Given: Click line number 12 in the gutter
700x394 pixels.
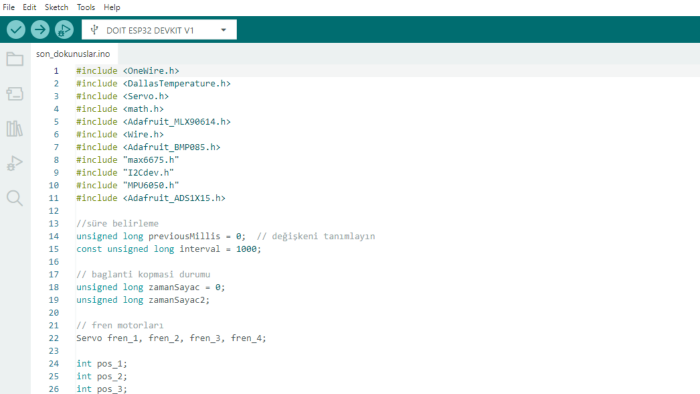Looking at the screenshot, I should 54,211.
